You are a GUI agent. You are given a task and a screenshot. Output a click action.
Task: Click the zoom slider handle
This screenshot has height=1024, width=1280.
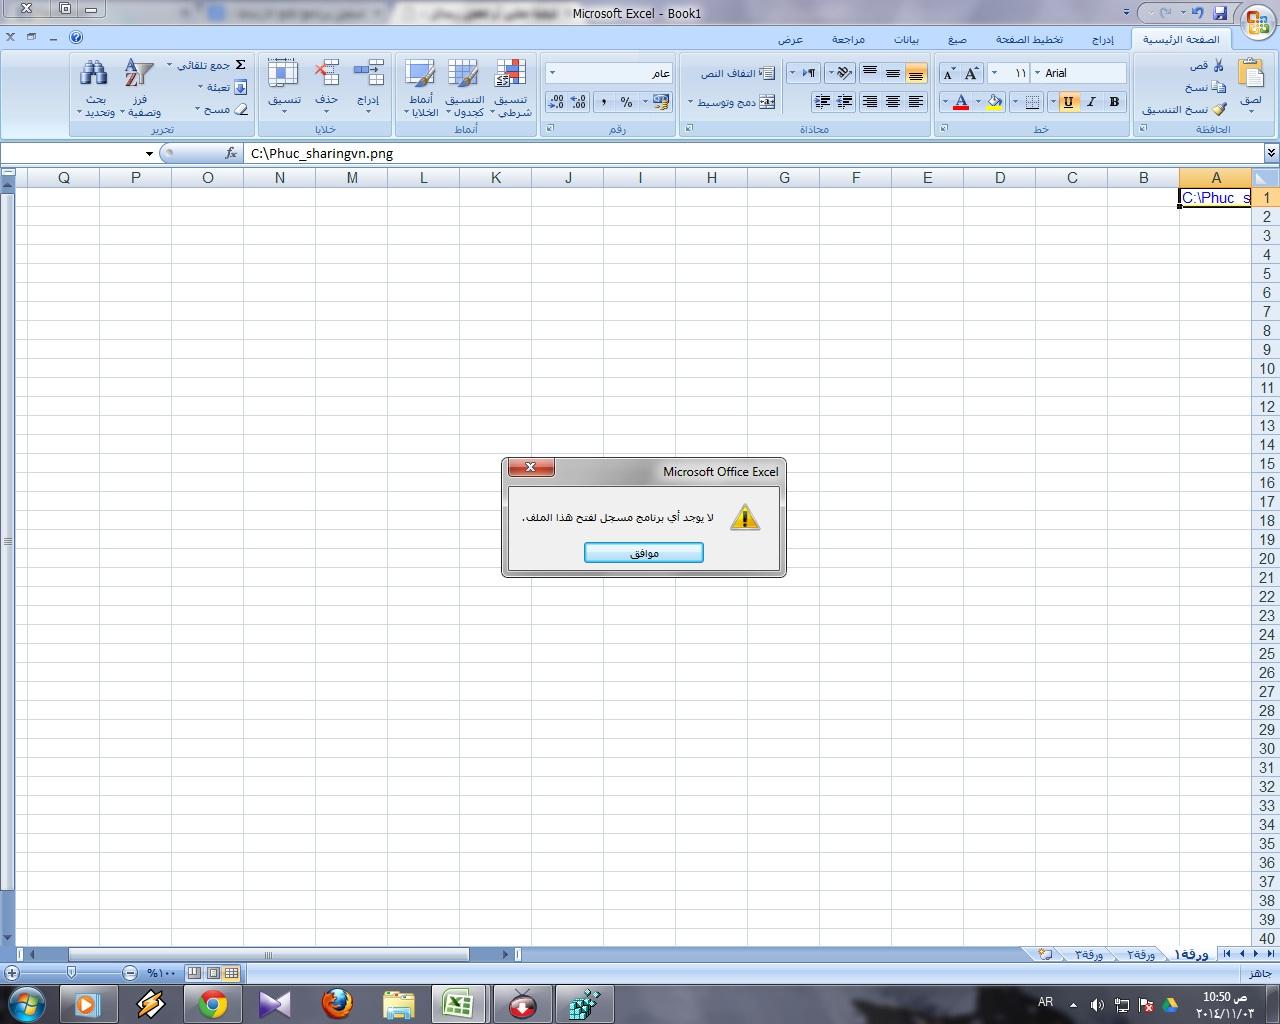(x=71, y=973)
